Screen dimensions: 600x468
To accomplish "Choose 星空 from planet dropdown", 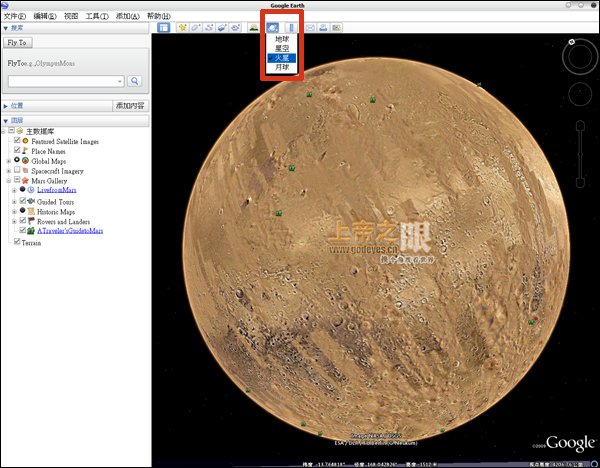I will [282, 48].
